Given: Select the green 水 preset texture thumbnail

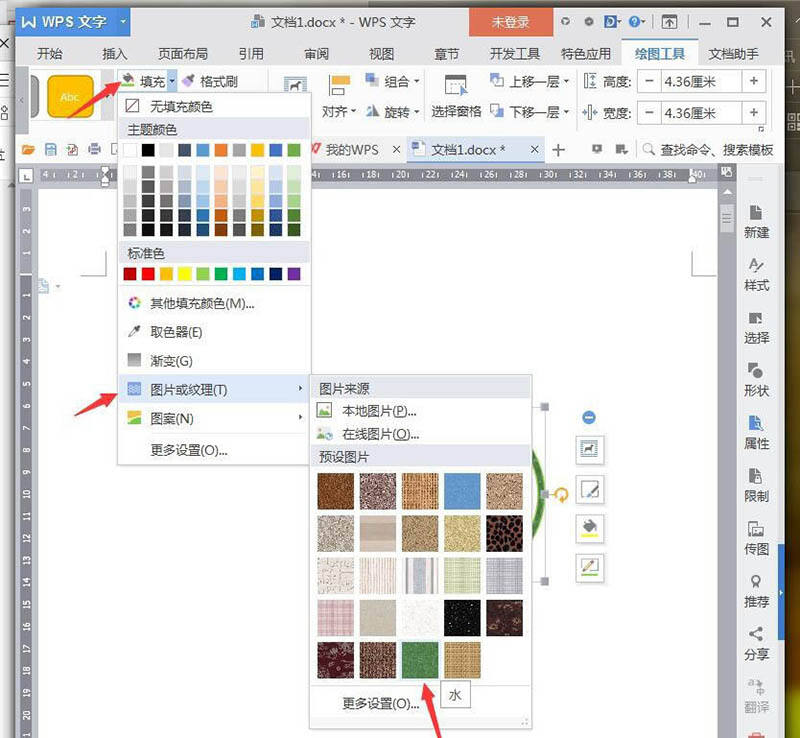Looking at the screenshot, I should [420, 660].
